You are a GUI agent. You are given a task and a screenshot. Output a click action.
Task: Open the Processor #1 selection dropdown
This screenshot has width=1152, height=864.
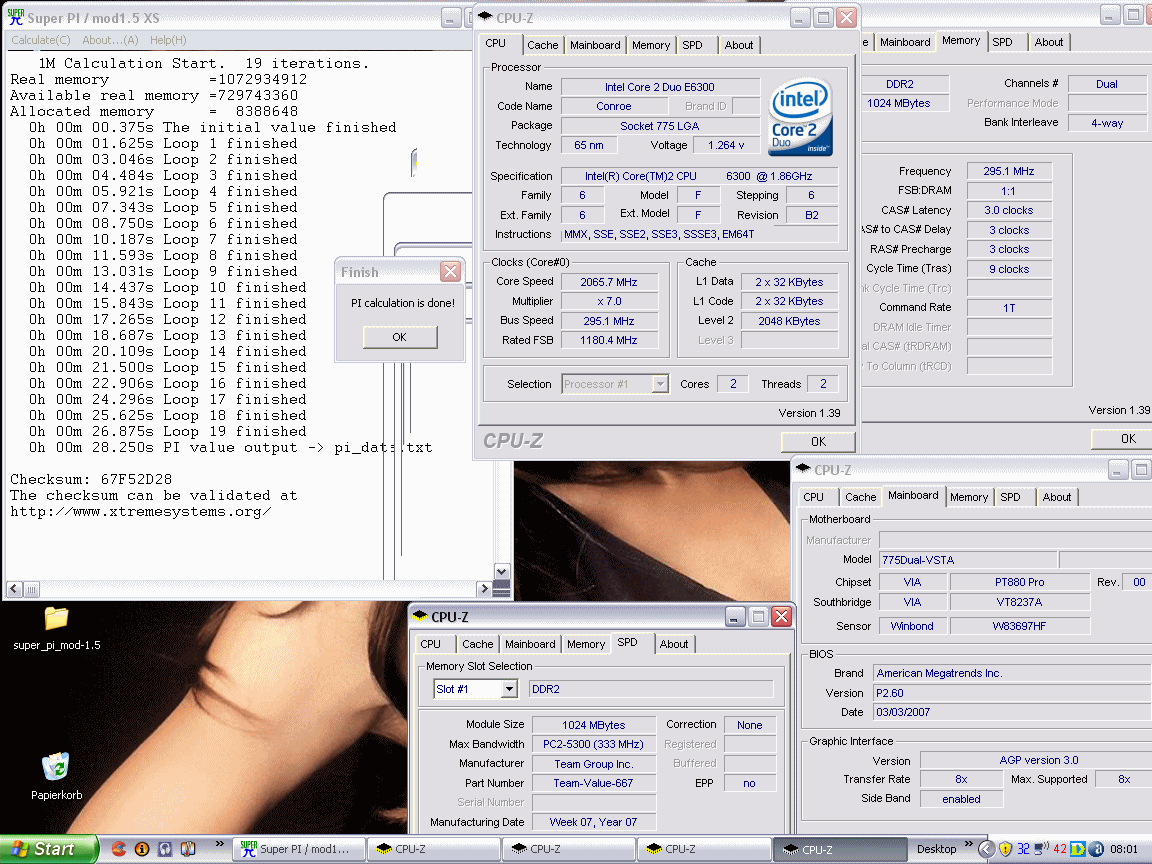pos(660,384)
